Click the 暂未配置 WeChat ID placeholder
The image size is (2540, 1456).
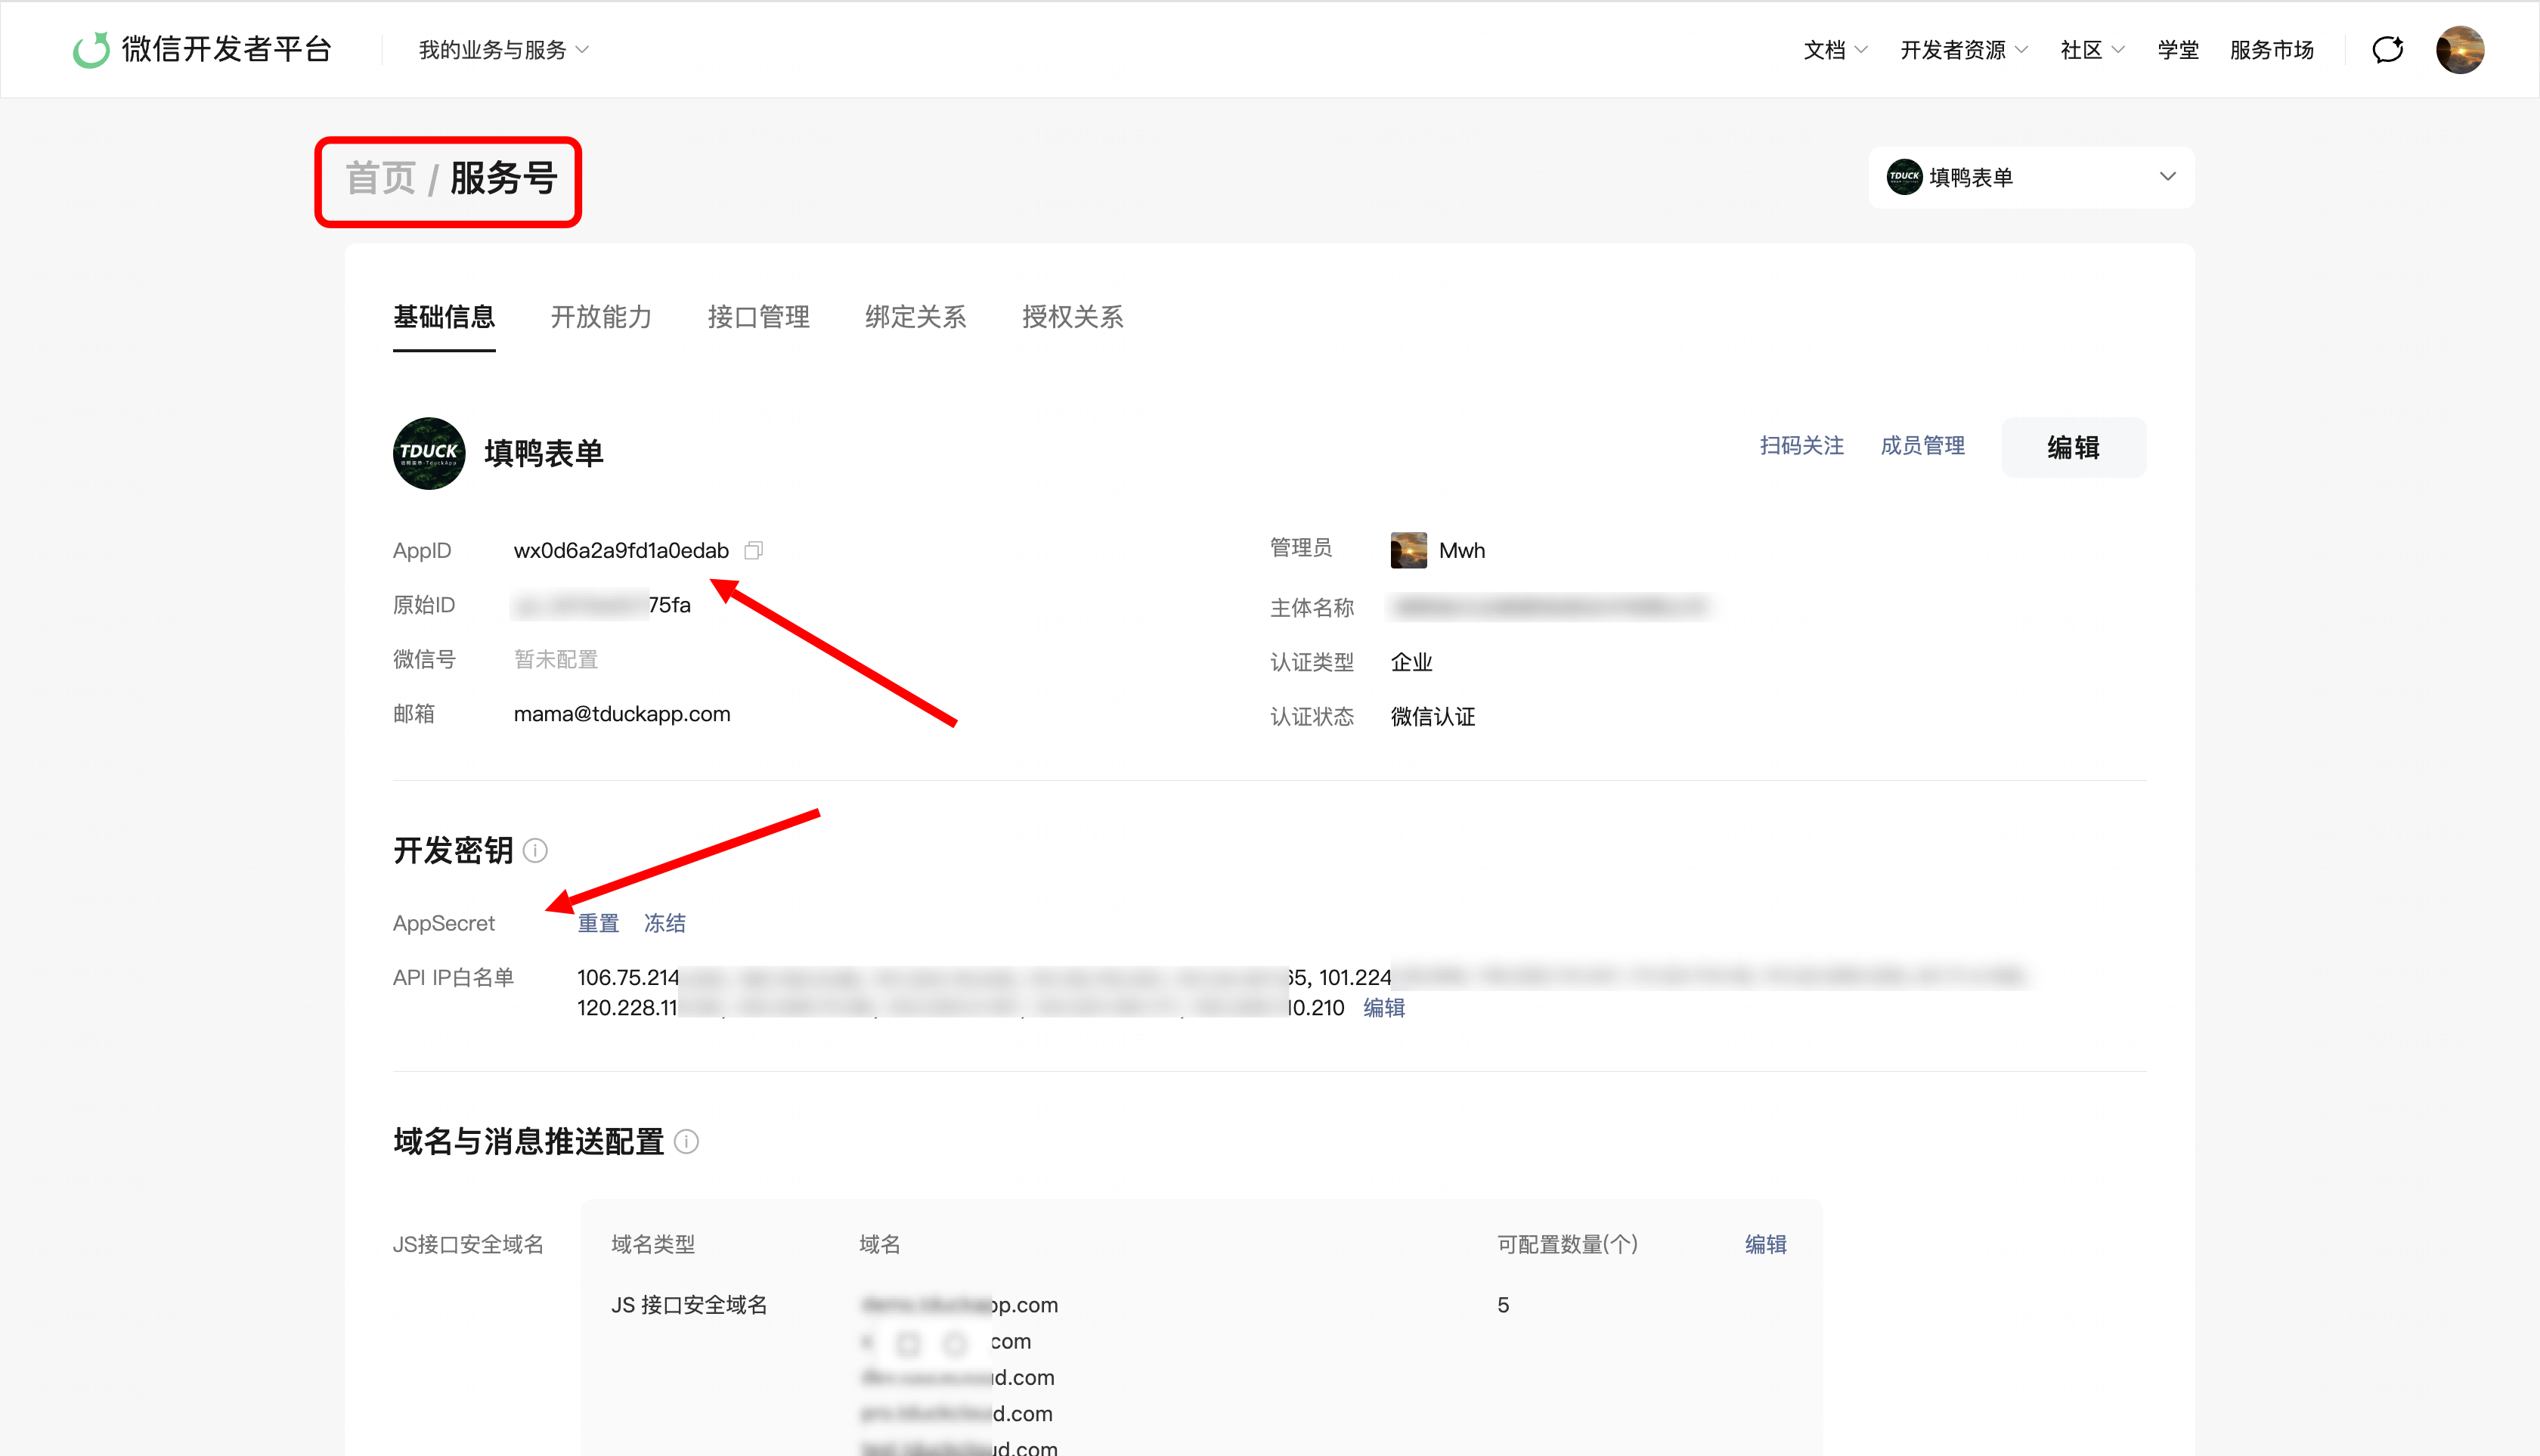point(556,660)
